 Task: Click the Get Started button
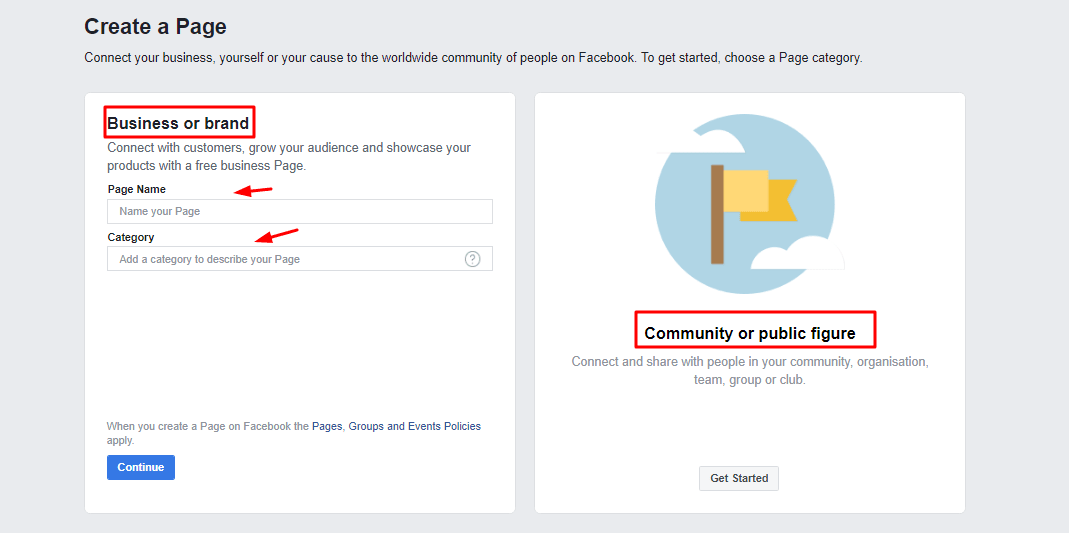[x=739, y=478]
